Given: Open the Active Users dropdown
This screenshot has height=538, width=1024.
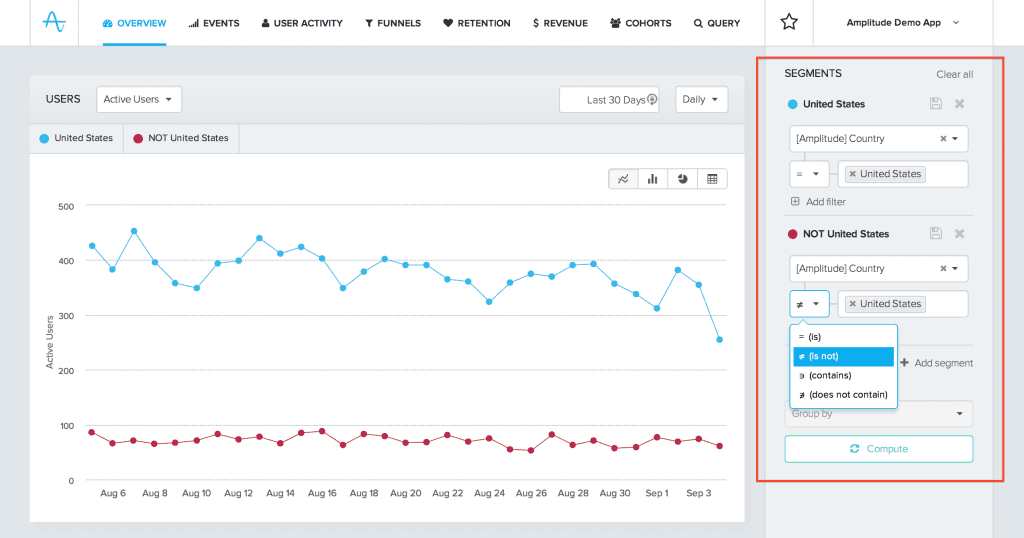Looking at the screenshot, I should click(x=139, y=99).
